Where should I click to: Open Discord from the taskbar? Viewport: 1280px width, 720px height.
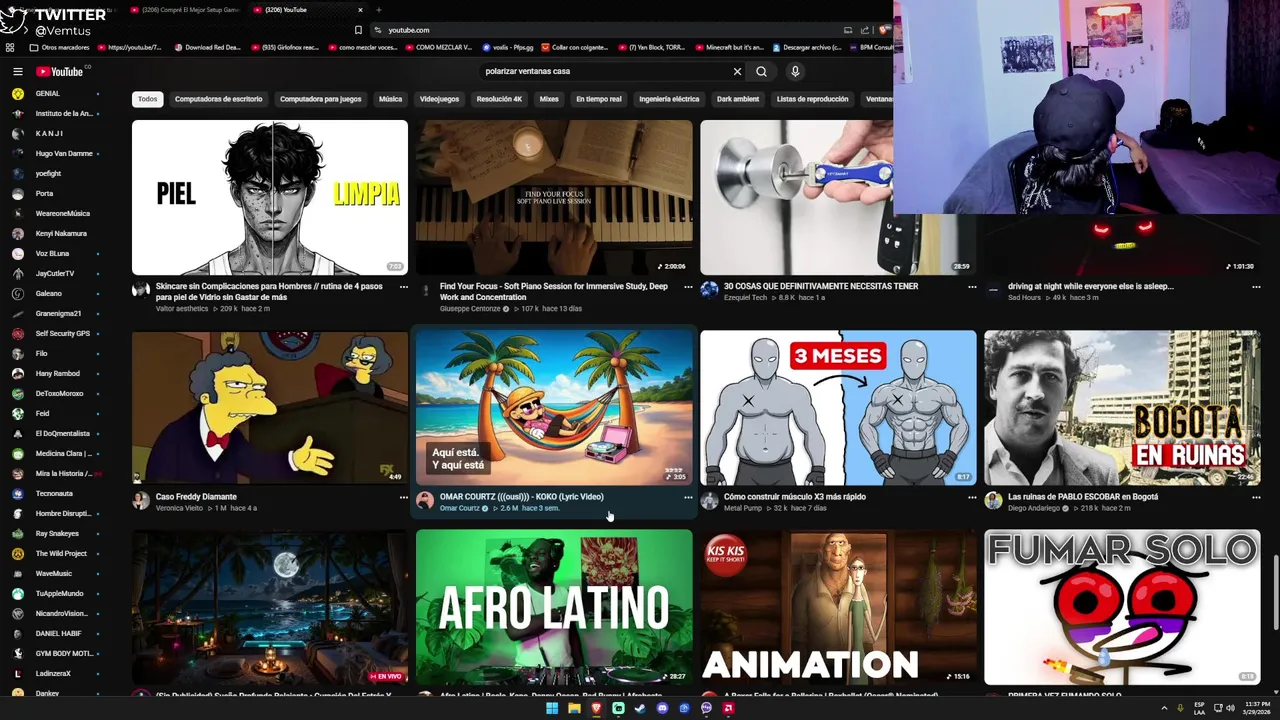662,708
